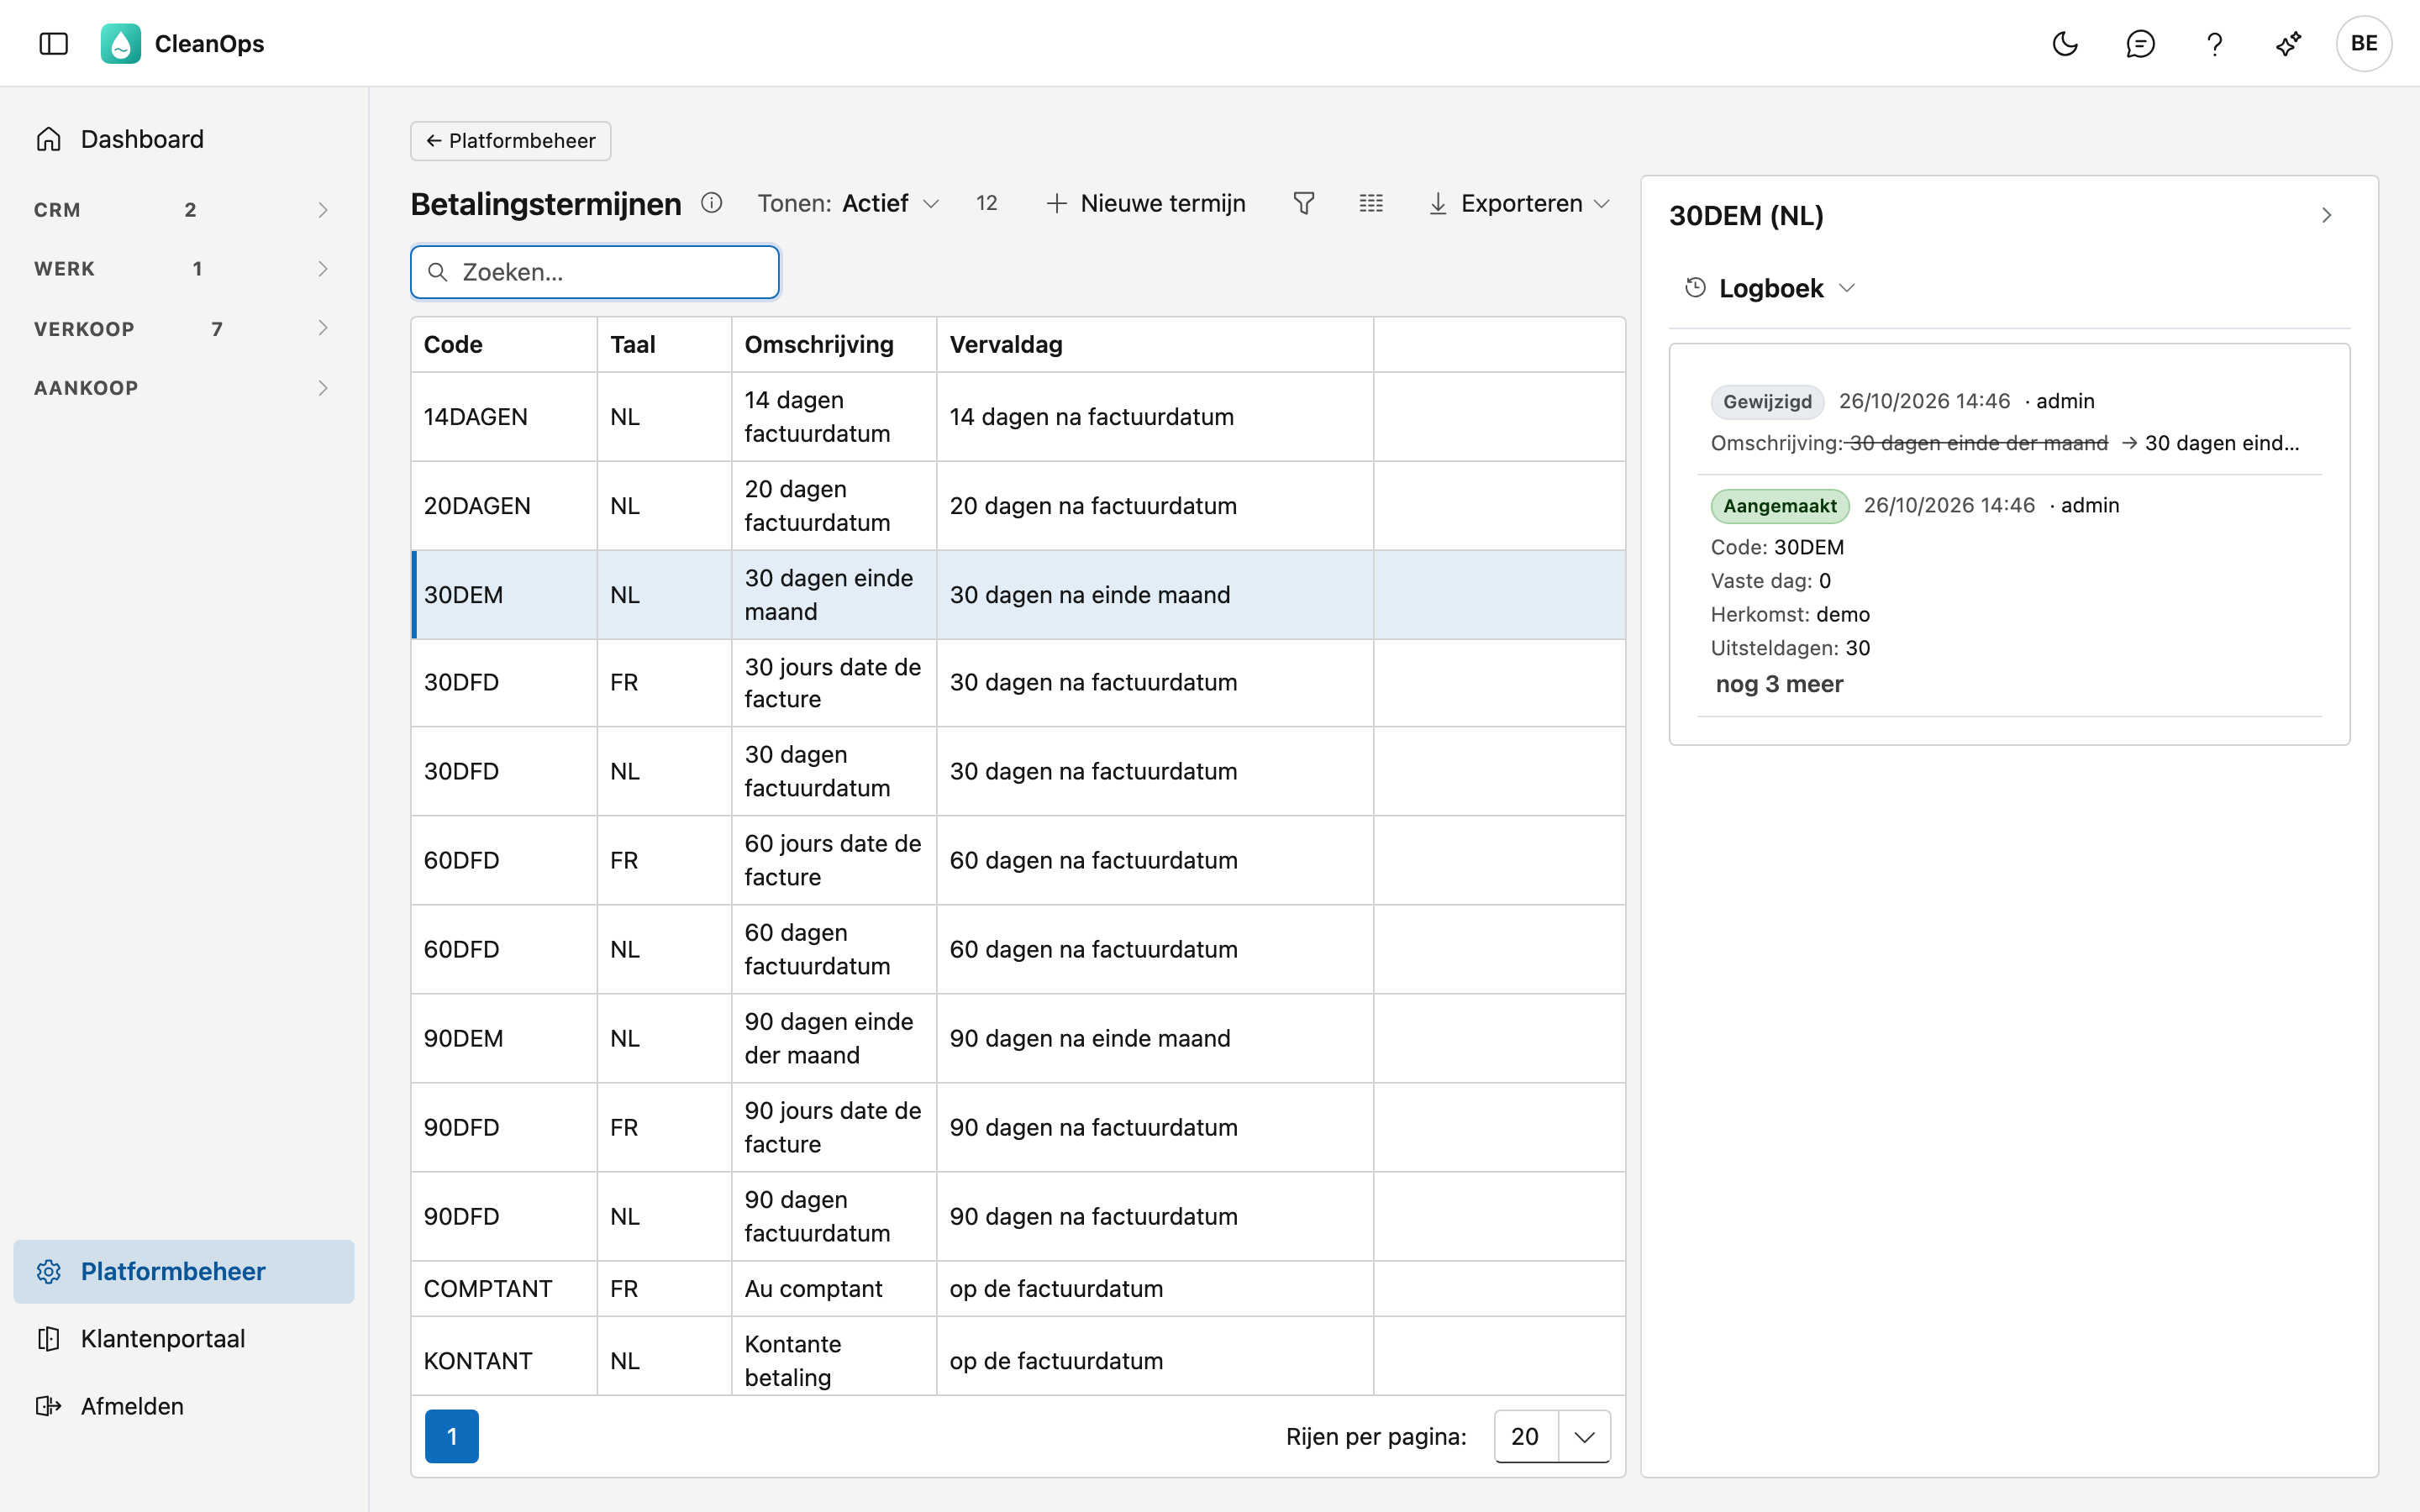Image resolution: width=2420 pixels, height=1512 pixels.
Task: Open the chat messages icon
Action: pyautogui.click(x=2139, y=43)
